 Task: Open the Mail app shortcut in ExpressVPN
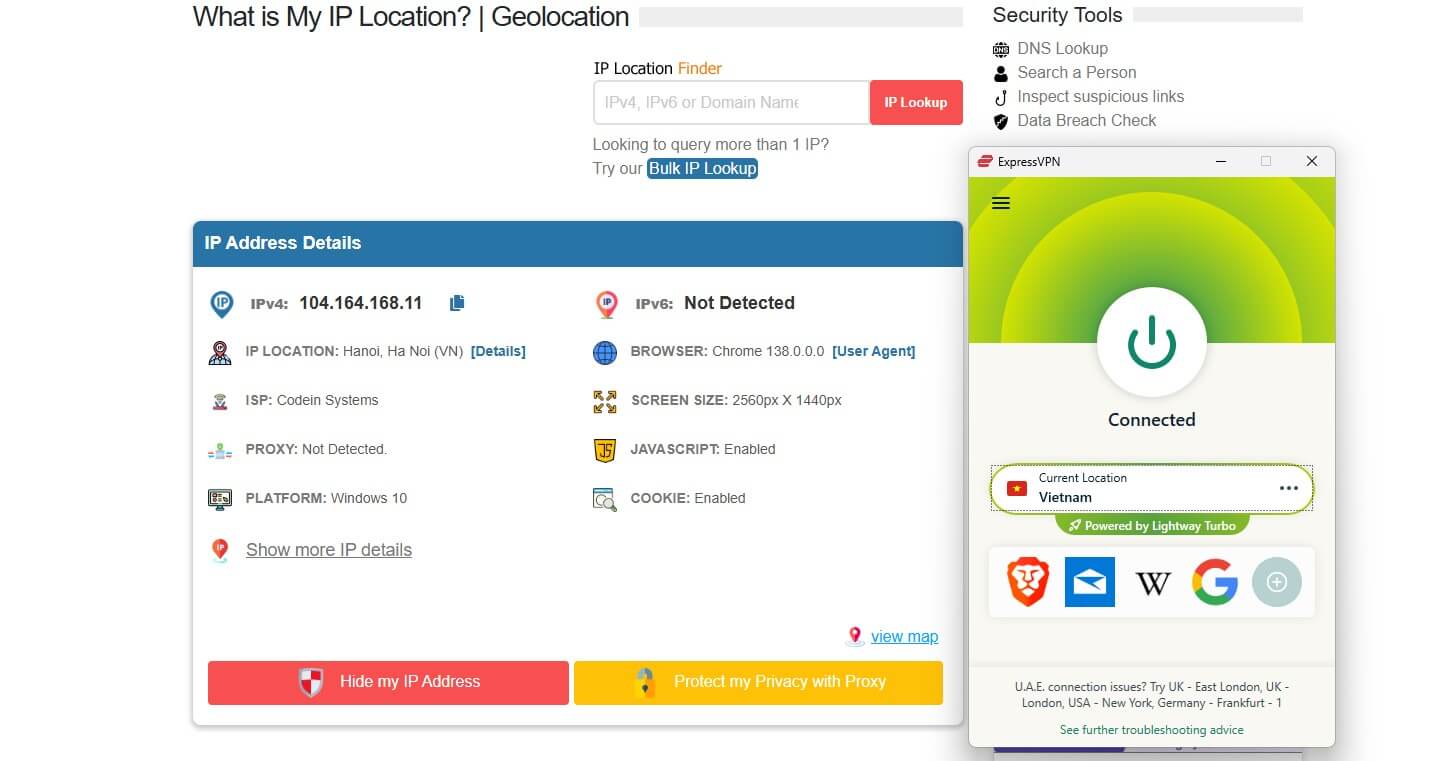[1089, 581]
